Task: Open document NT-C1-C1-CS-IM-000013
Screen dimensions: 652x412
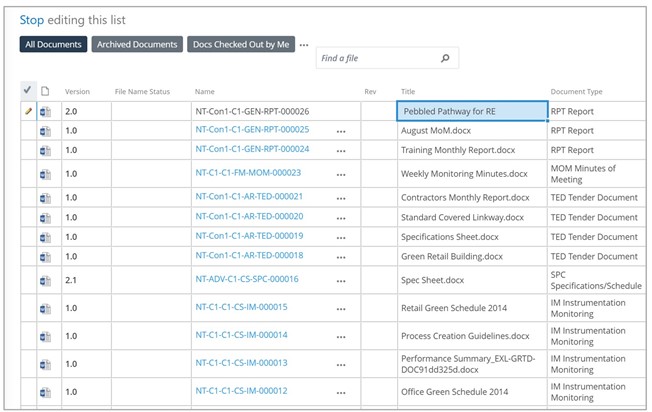Action: pyautogui.click(x=241, y=363)
